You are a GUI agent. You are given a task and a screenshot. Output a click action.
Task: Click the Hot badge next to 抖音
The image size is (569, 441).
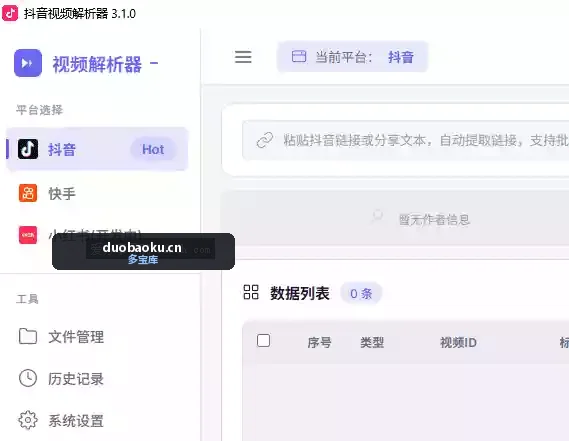pos(153,150)
